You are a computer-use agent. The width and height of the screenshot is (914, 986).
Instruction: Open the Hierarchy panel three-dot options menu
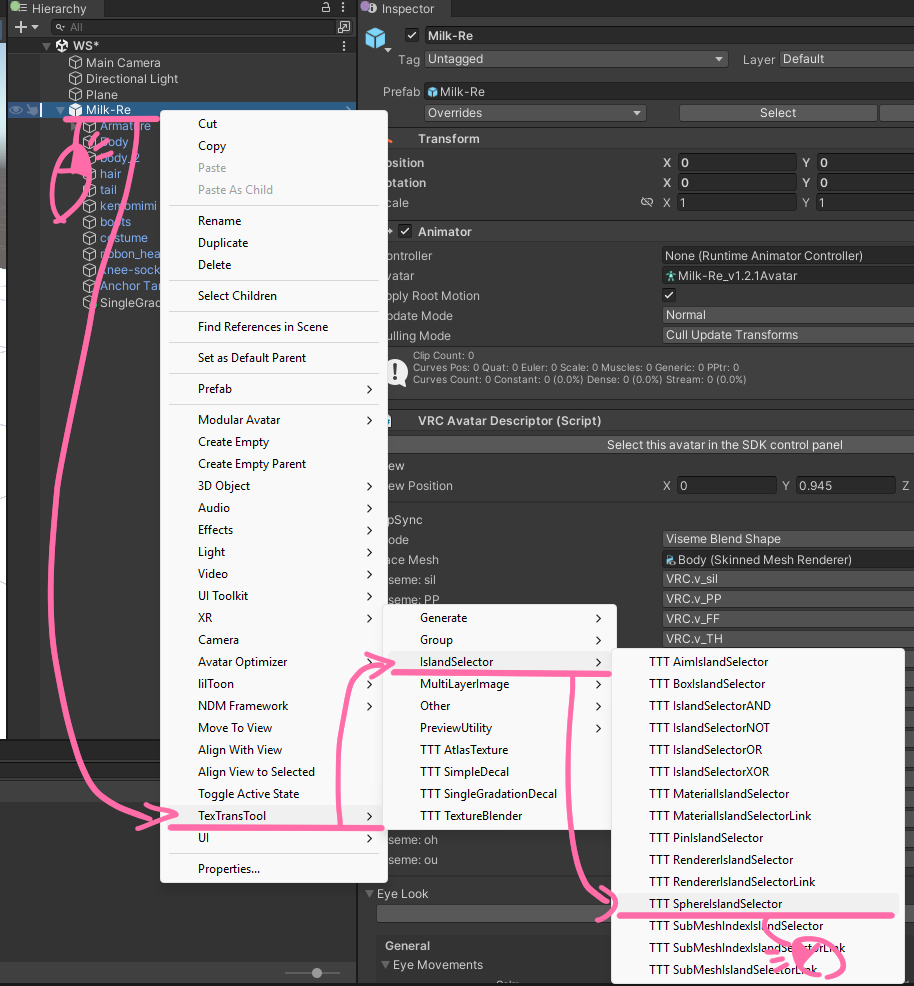pyautogui.click(x=343, y=8)
